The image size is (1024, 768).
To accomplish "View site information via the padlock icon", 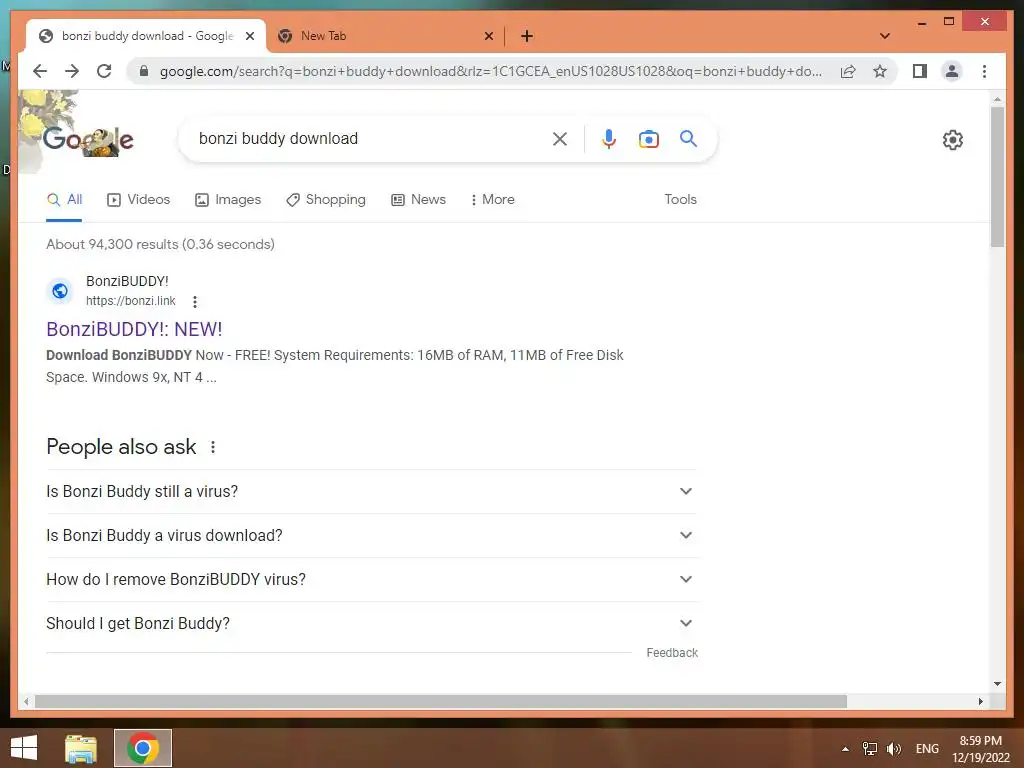I will pos(144,71).
